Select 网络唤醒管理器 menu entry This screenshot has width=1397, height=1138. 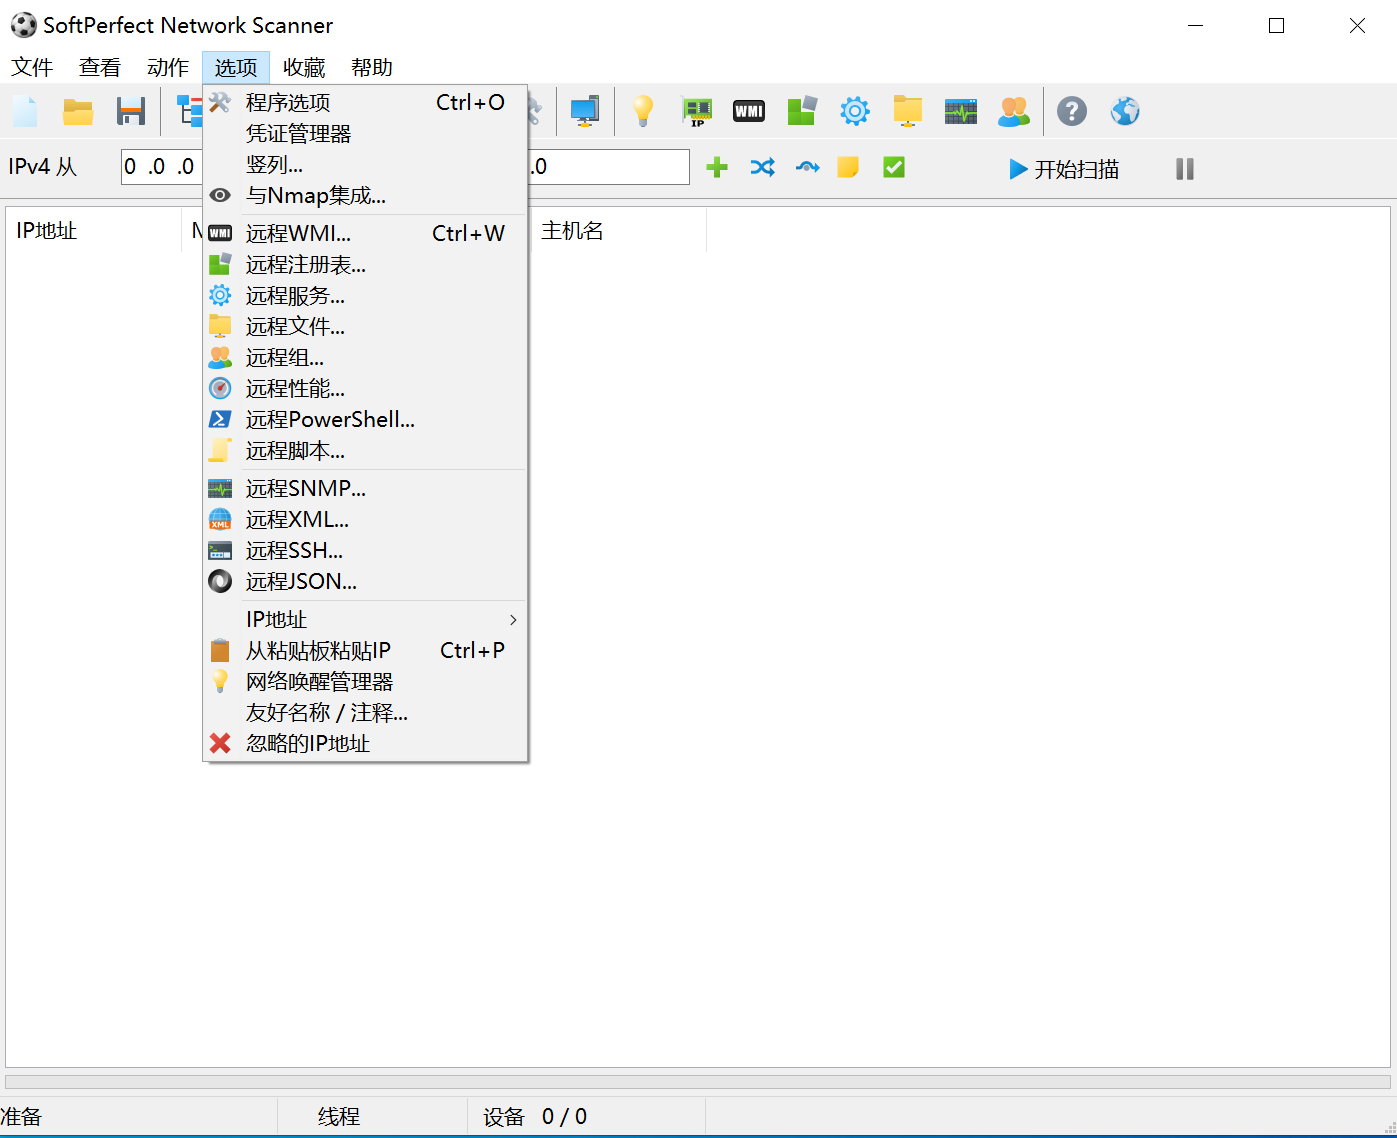(x=365, y=681)
